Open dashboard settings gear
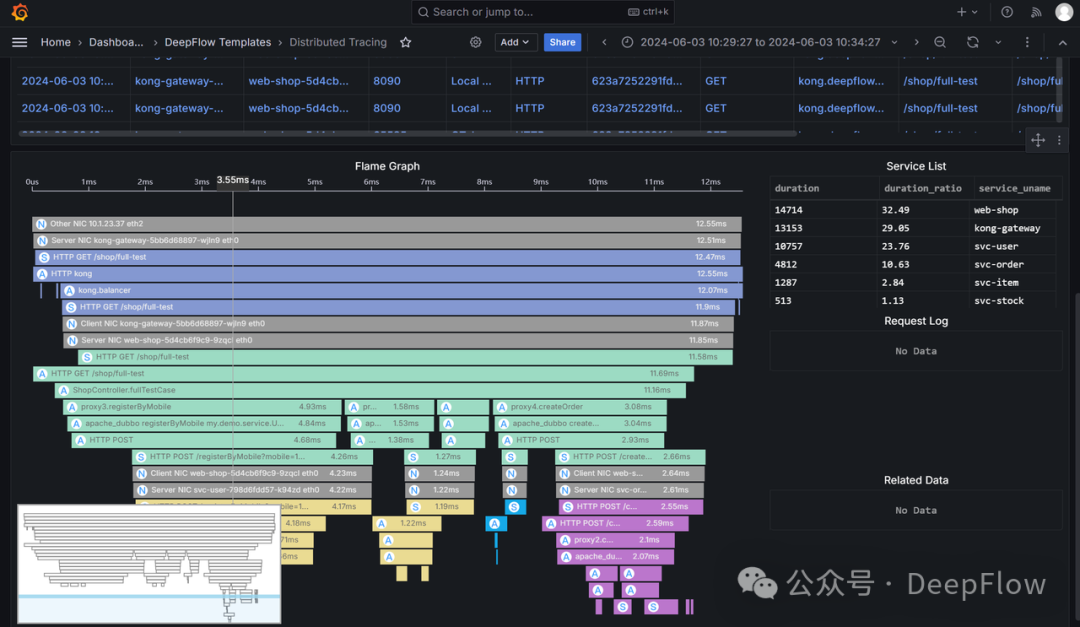Viewport: 1080px width, 627px height. [x=476, y=42]
